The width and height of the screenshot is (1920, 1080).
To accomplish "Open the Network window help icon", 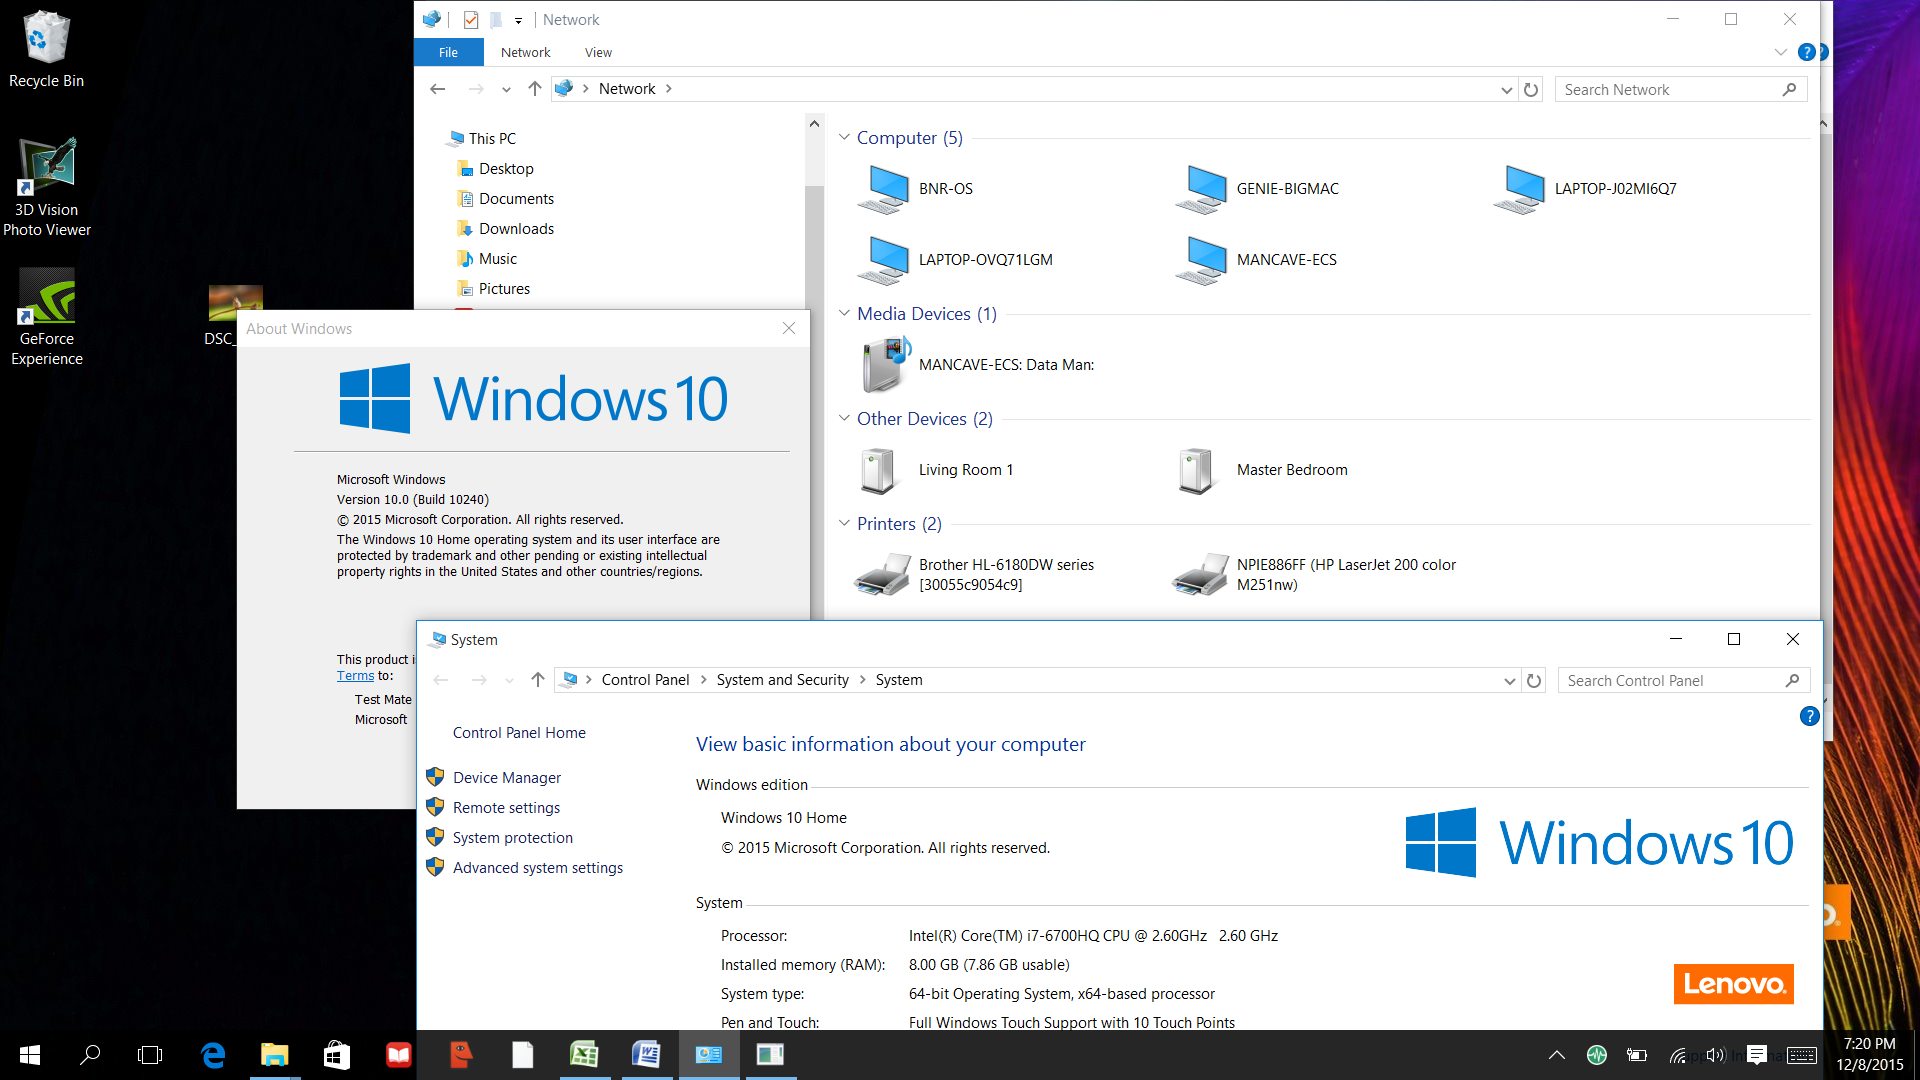I will click(1807, 52).
